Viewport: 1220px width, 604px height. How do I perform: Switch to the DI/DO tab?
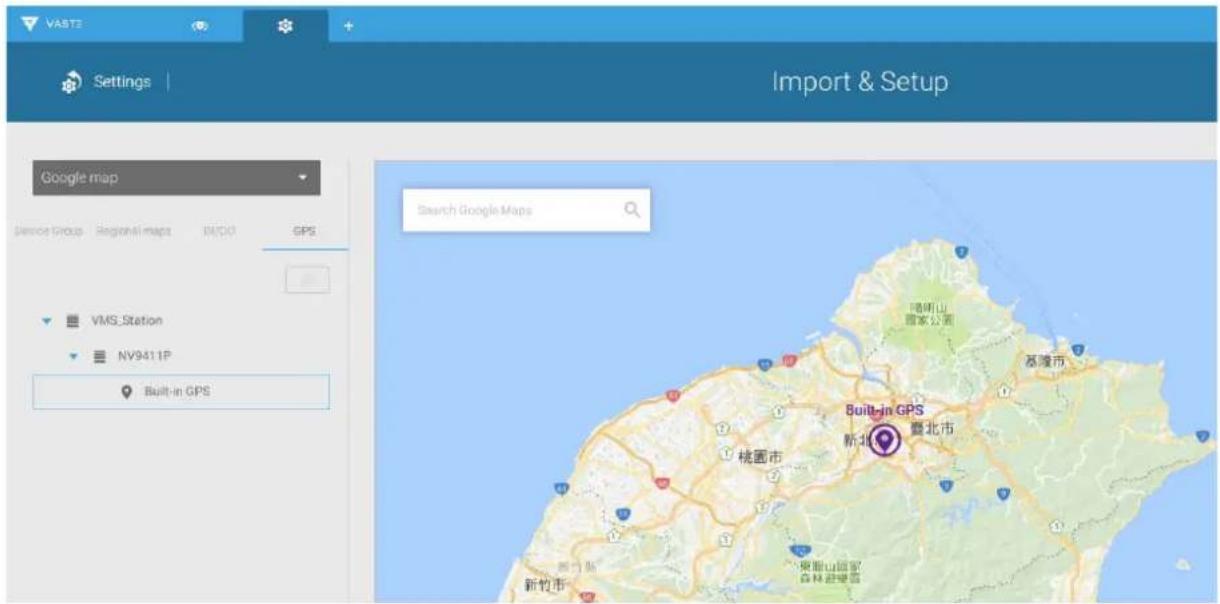(x=219, y=231)
